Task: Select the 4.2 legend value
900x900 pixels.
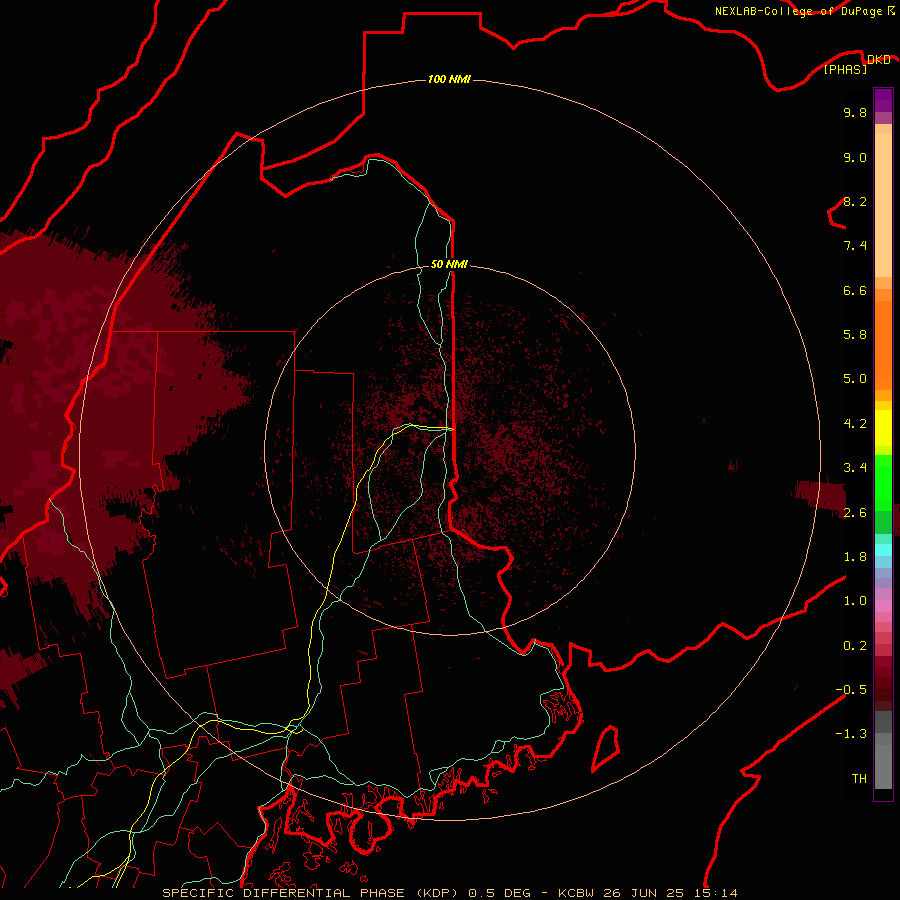Action: [855, 424]
